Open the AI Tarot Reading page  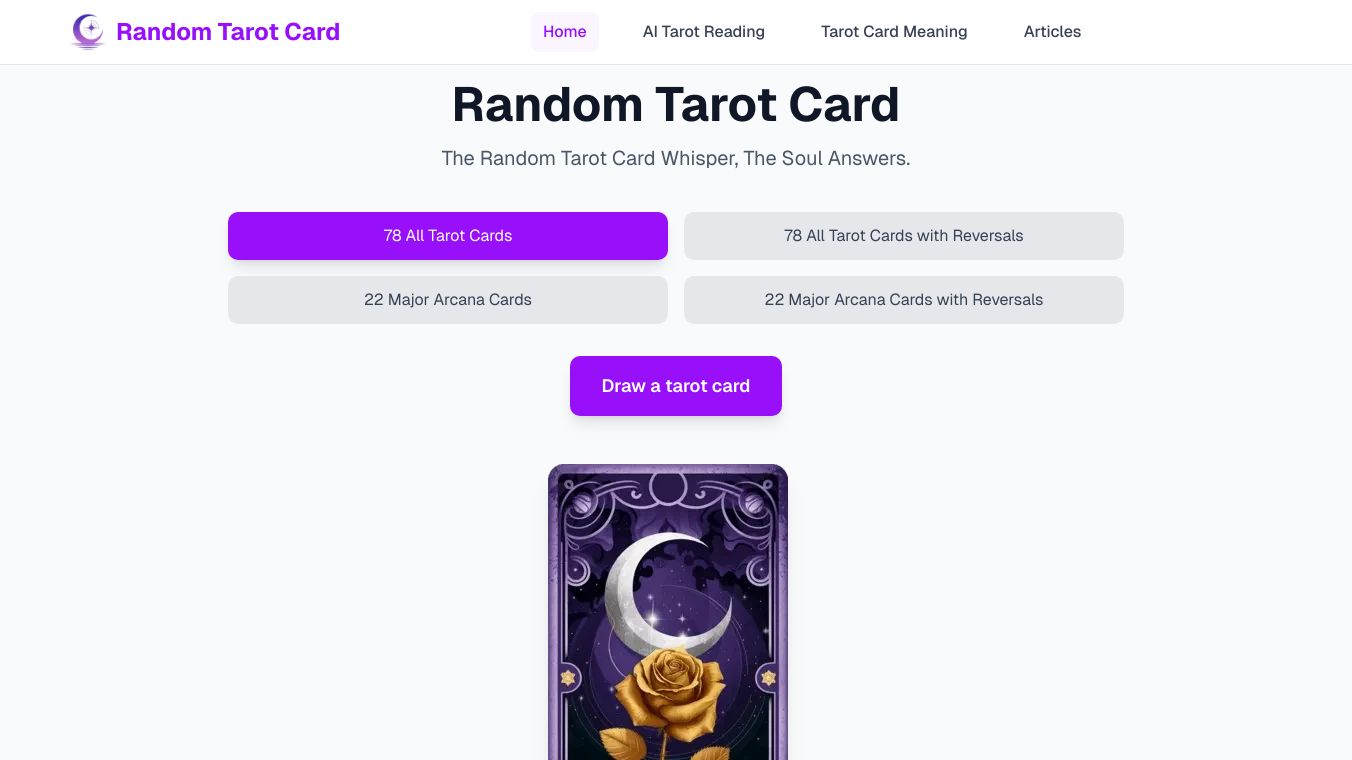(704, 32)
